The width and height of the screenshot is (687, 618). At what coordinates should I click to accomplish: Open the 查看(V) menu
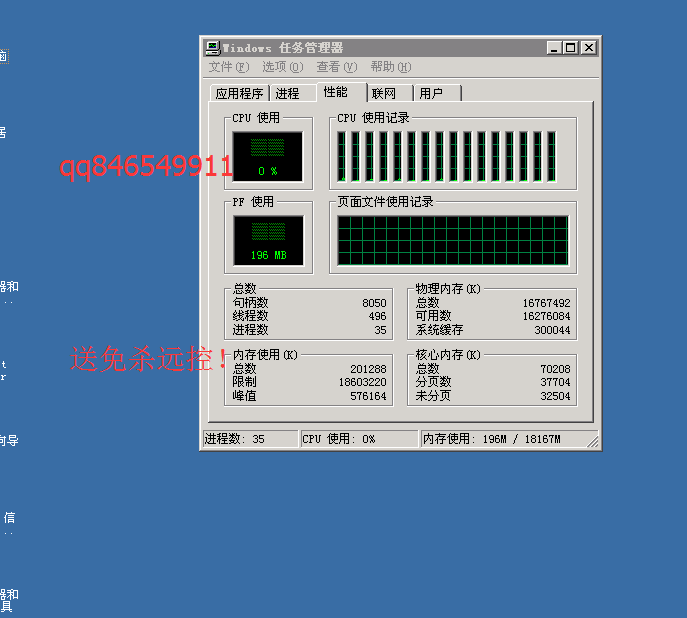pyautogui.click(x=337, y=67)
